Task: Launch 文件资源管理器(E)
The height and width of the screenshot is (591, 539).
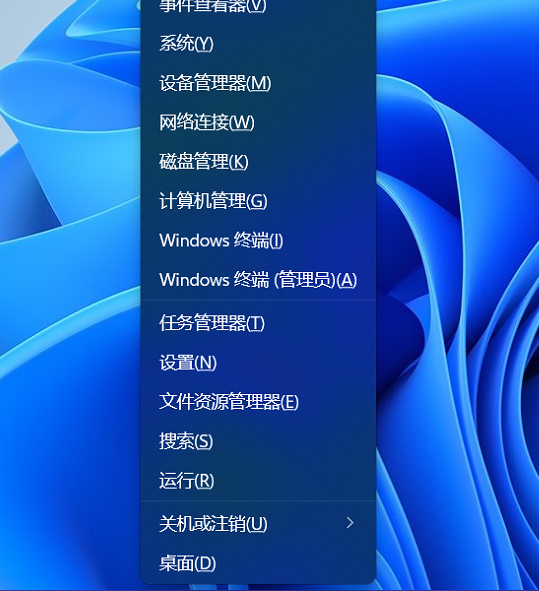Action: 258,402
